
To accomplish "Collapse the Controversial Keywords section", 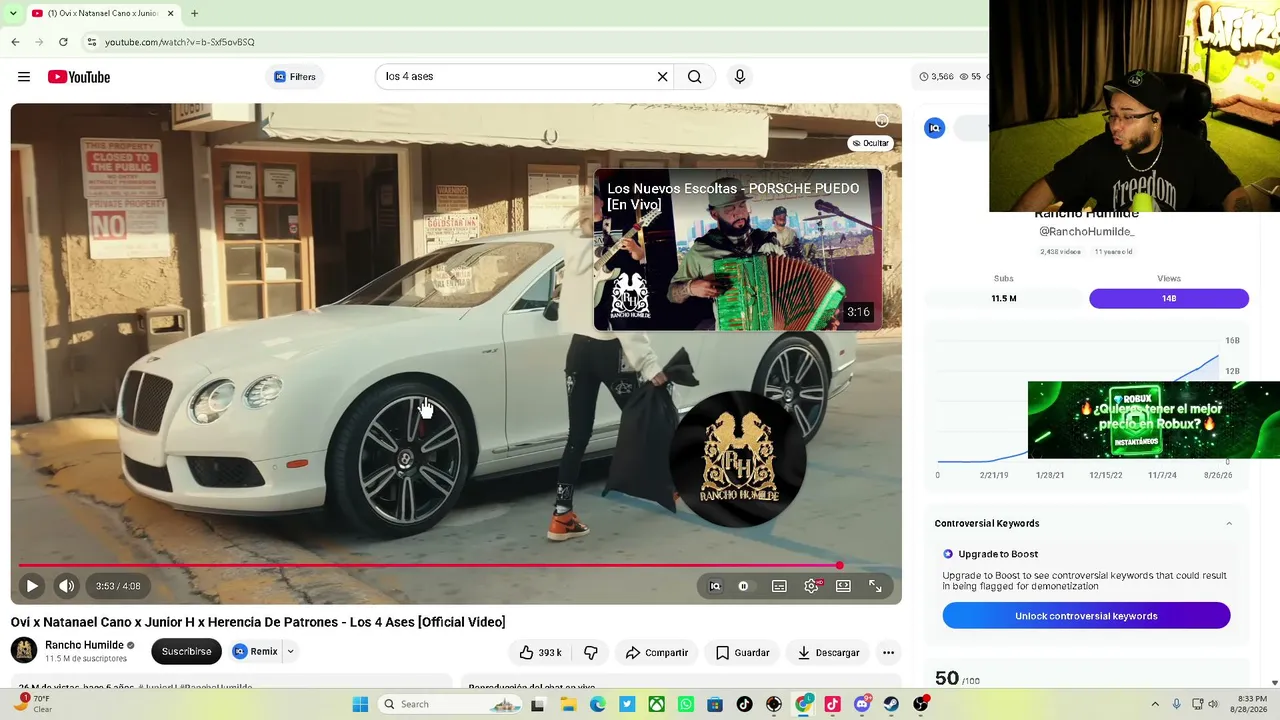I will (x=1229, y=524).
